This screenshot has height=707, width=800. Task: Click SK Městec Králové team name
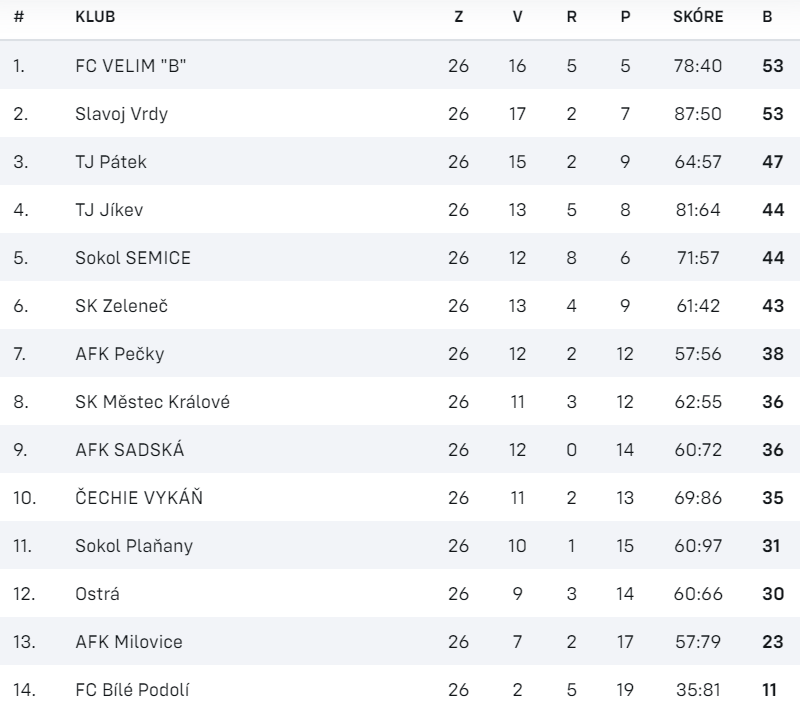click(146, 402)
